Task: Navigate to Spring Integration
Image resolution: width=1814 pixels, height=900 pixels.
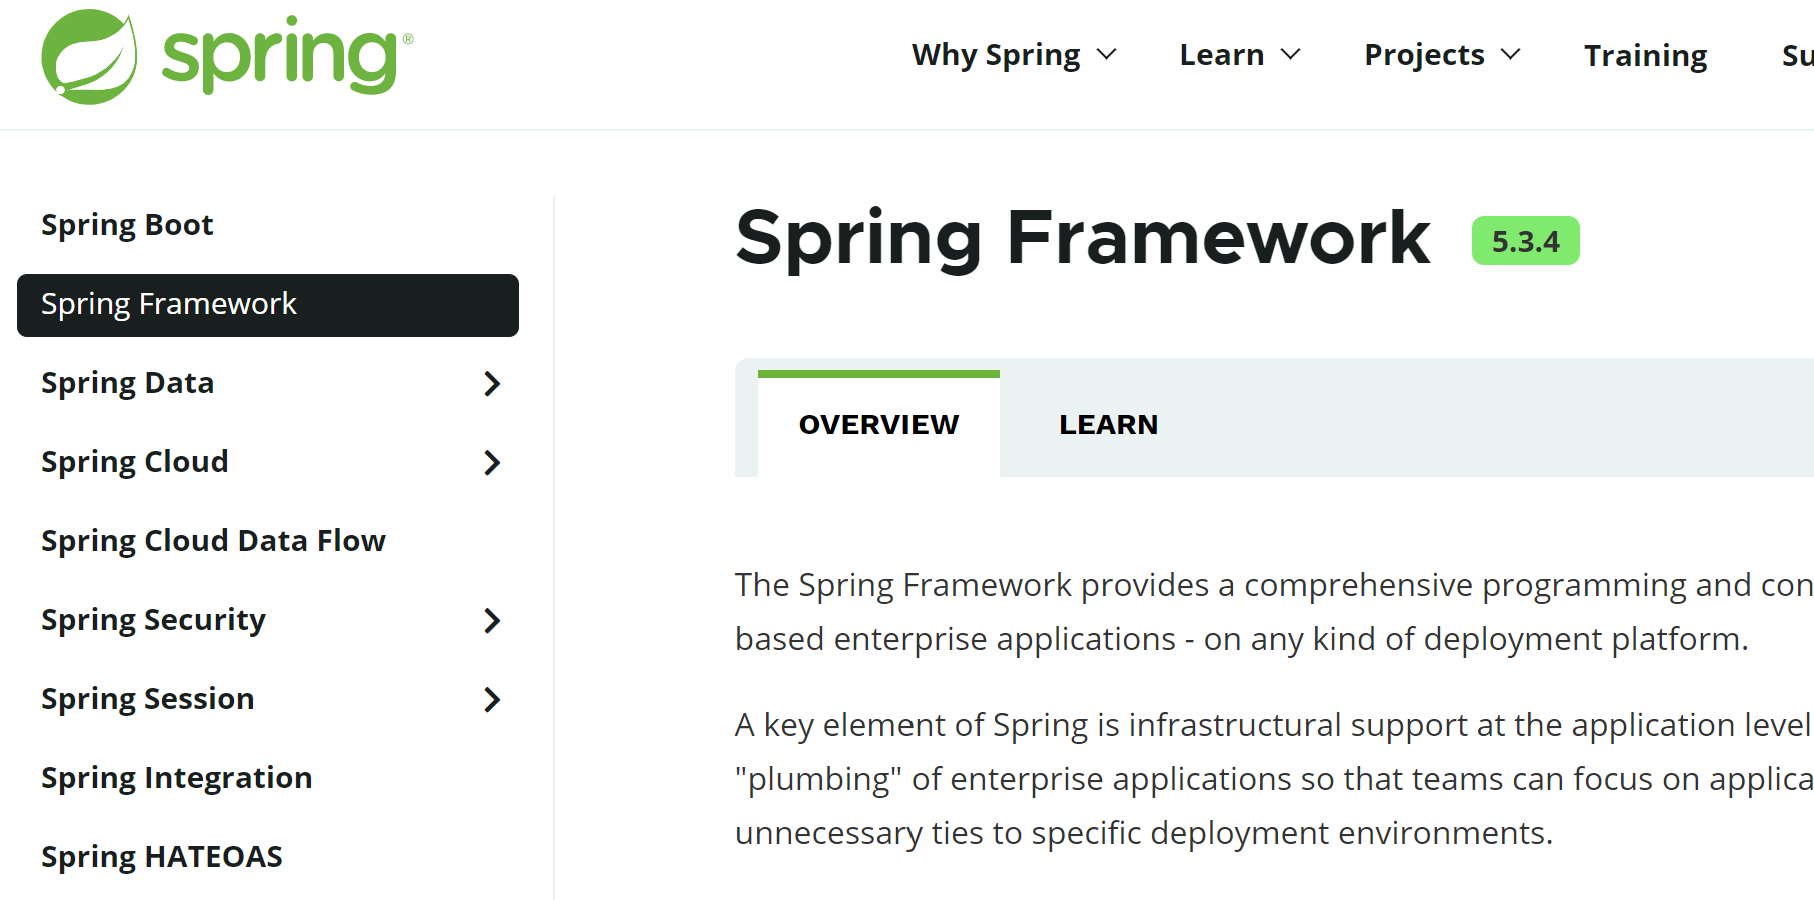Action: (x=176, y=777)
